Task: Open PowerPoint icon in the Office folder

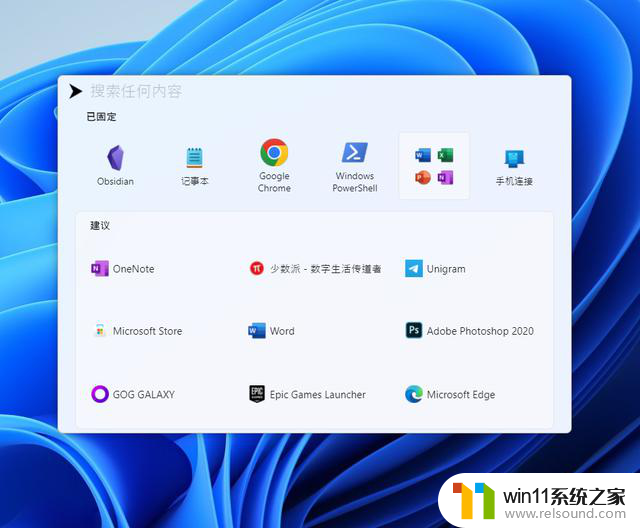Action: [423, 177]
